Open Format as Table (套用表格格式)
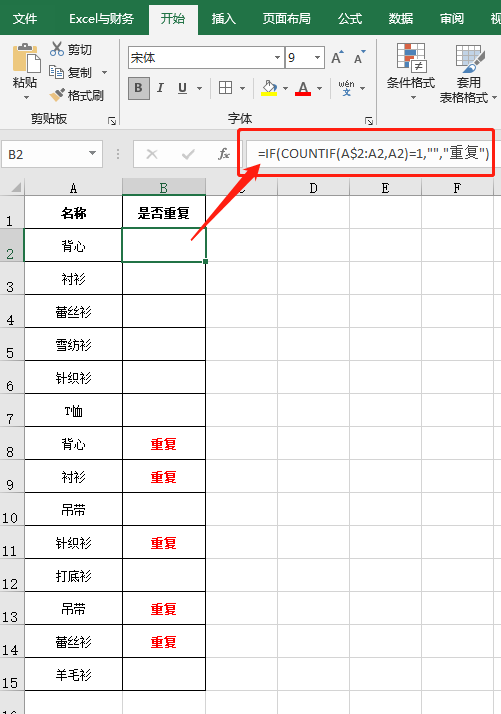This screenshot has height=714, width=501. coord(469,73)
